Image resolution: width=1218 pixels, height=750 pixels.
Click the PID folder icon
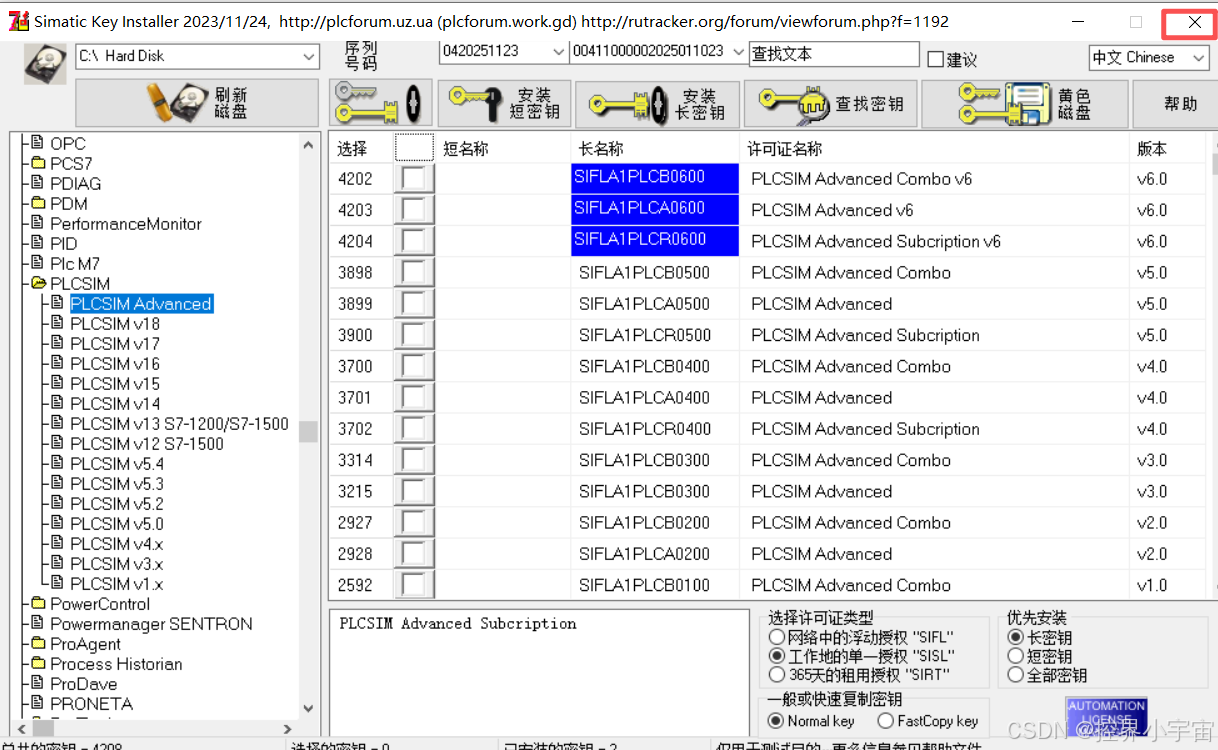(39, 244)
